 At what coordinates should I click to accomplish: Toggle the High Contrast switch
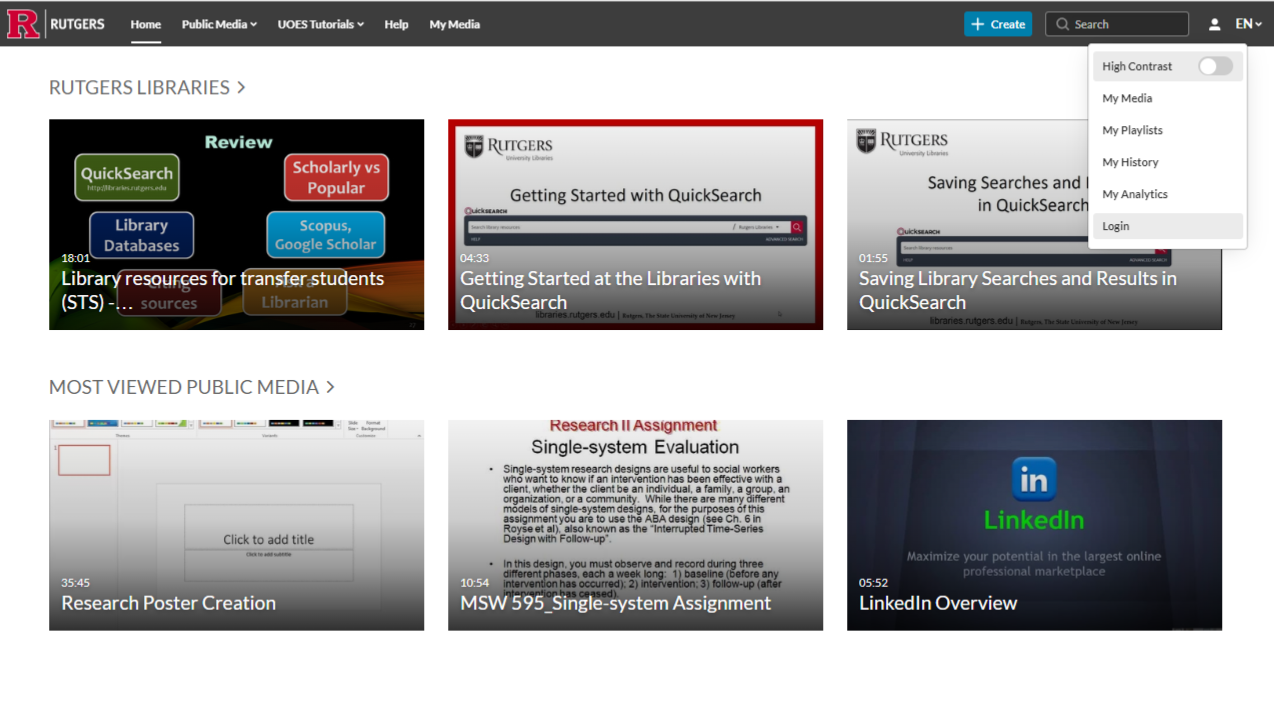pos(1215,66)
